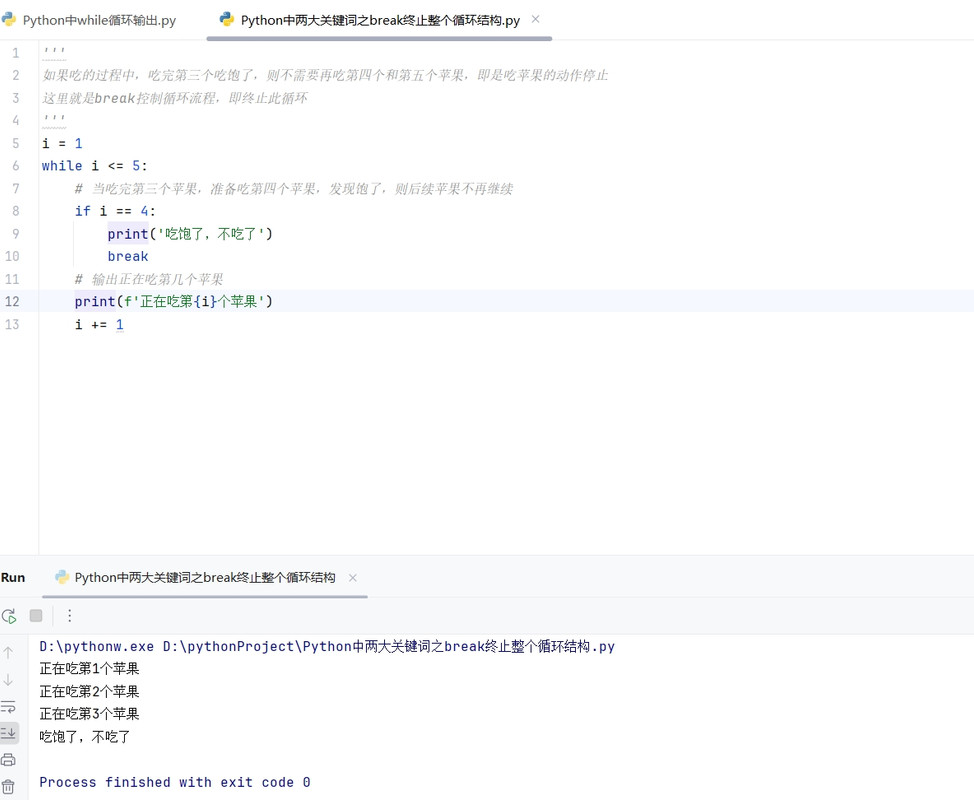Click console output '吃饱了，不吃了'
This screenshot has height=800, width=974.
[x=85, y=737]
